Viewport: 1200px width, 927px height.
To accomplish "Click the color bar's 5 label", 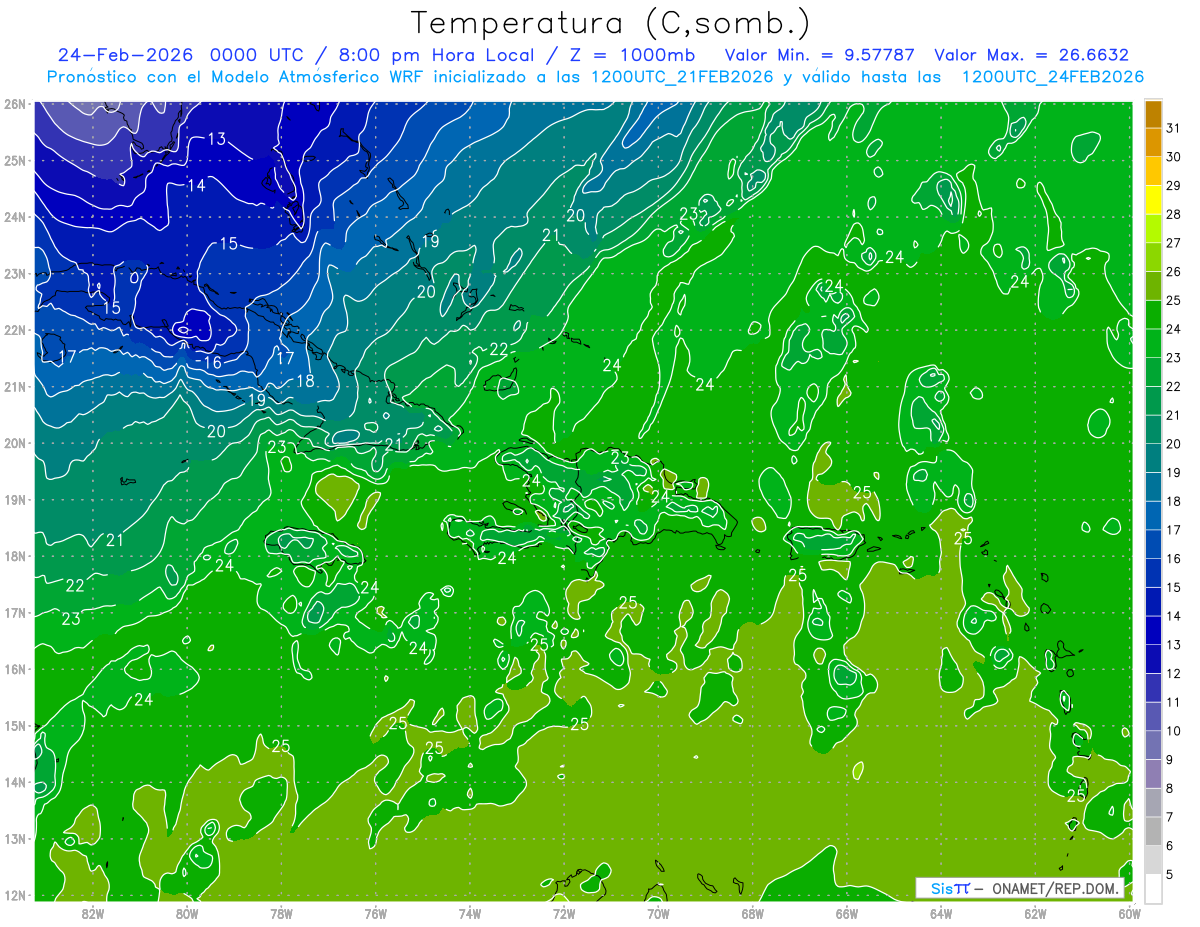I will click(1170, 875).
